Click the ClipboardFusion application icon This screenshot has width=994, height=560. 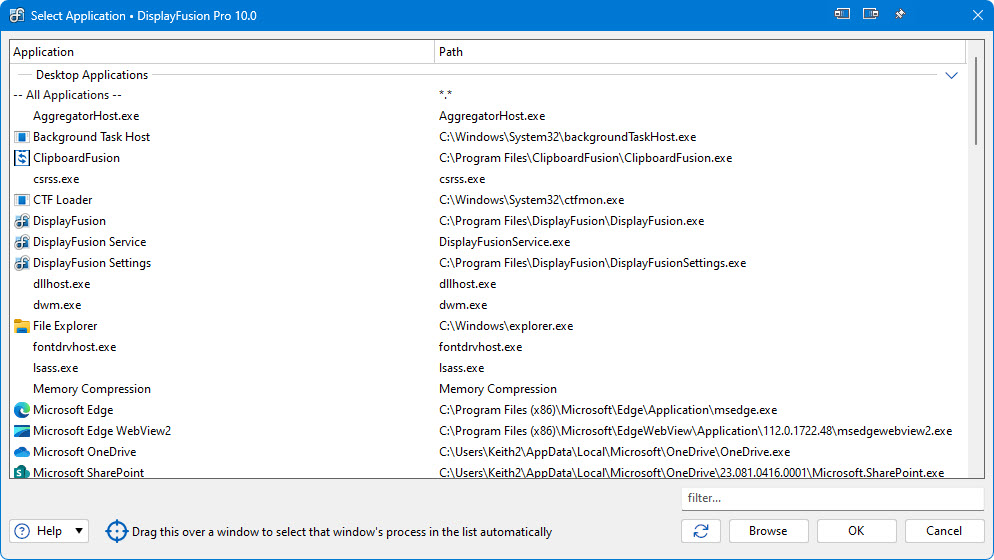(22, 158)
